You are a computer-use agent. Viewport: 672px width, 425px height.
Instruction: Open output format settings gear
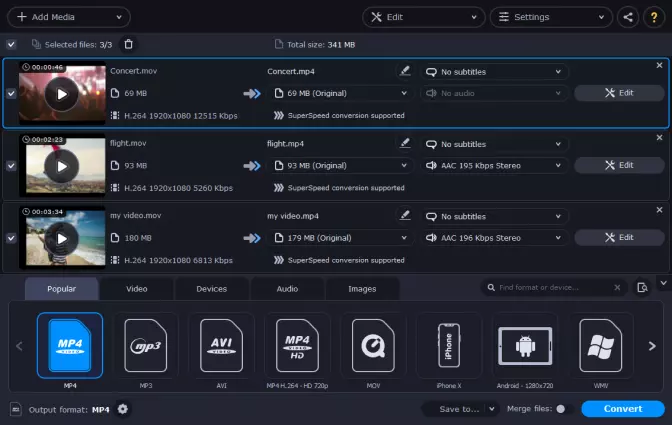tap(123, 409)
